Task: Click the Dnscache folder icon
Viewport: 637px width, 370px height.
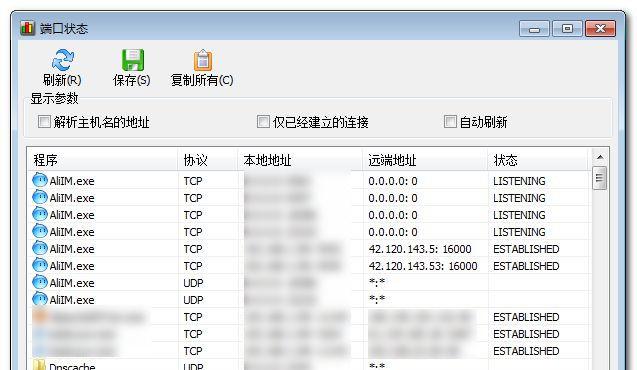Action: (39, 365)
